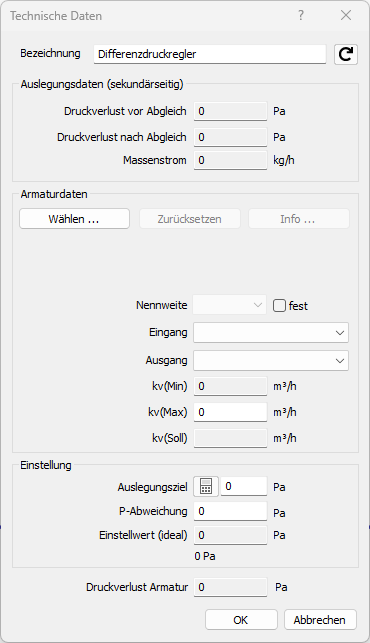Image resolution: width=370 pixels, height=643 pixels.
Task: Click the Zurücksetzen button
Action: 190,219
